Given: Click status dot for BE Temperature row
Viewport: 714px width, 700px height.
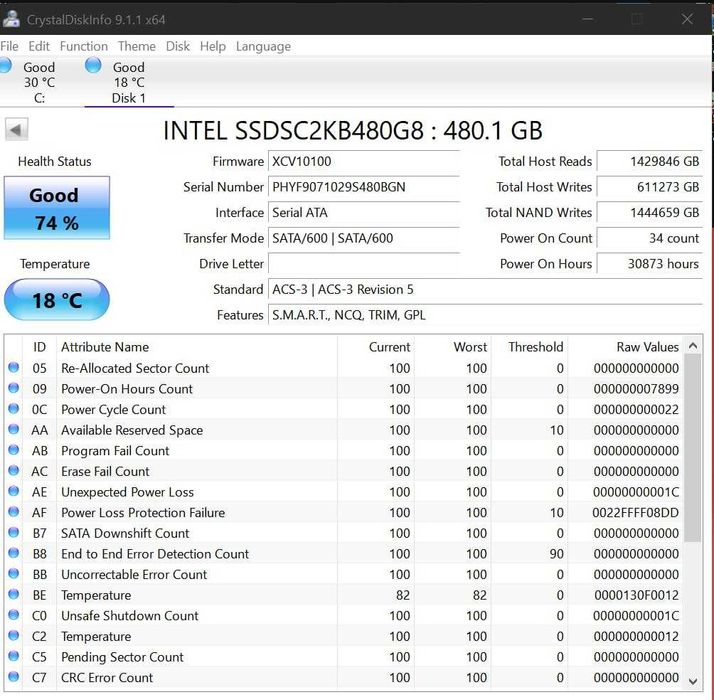Looking at the screenshot, I should [14, 594].
